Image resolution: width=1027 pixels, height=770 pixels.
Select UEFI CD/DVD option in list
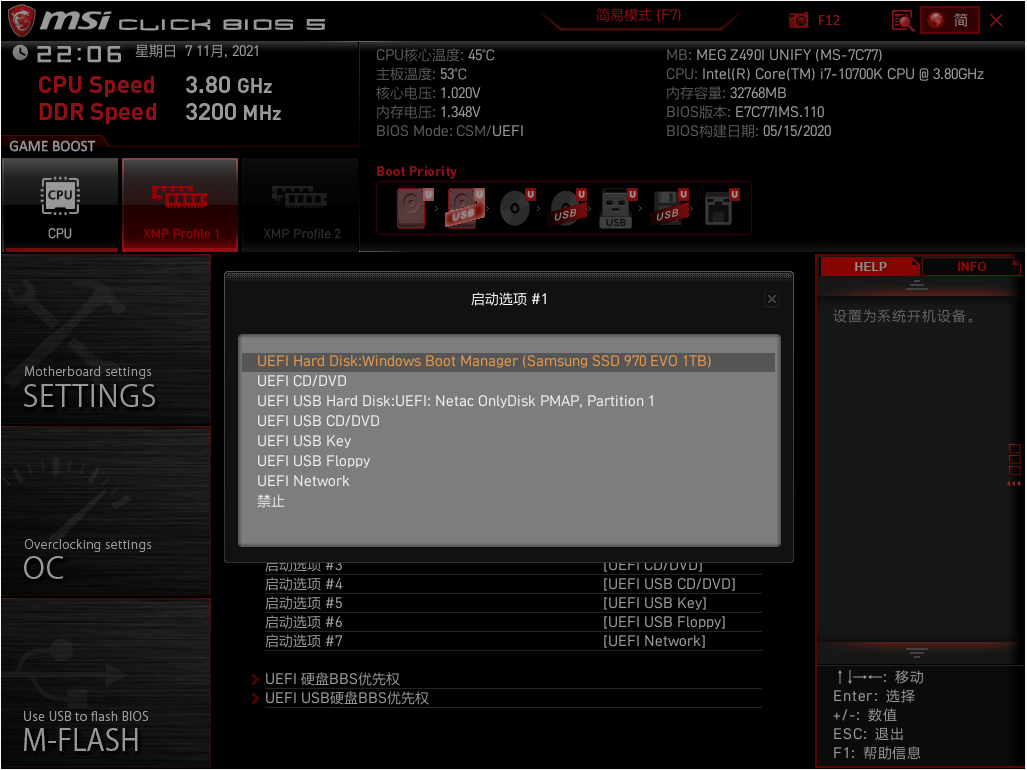508,381
